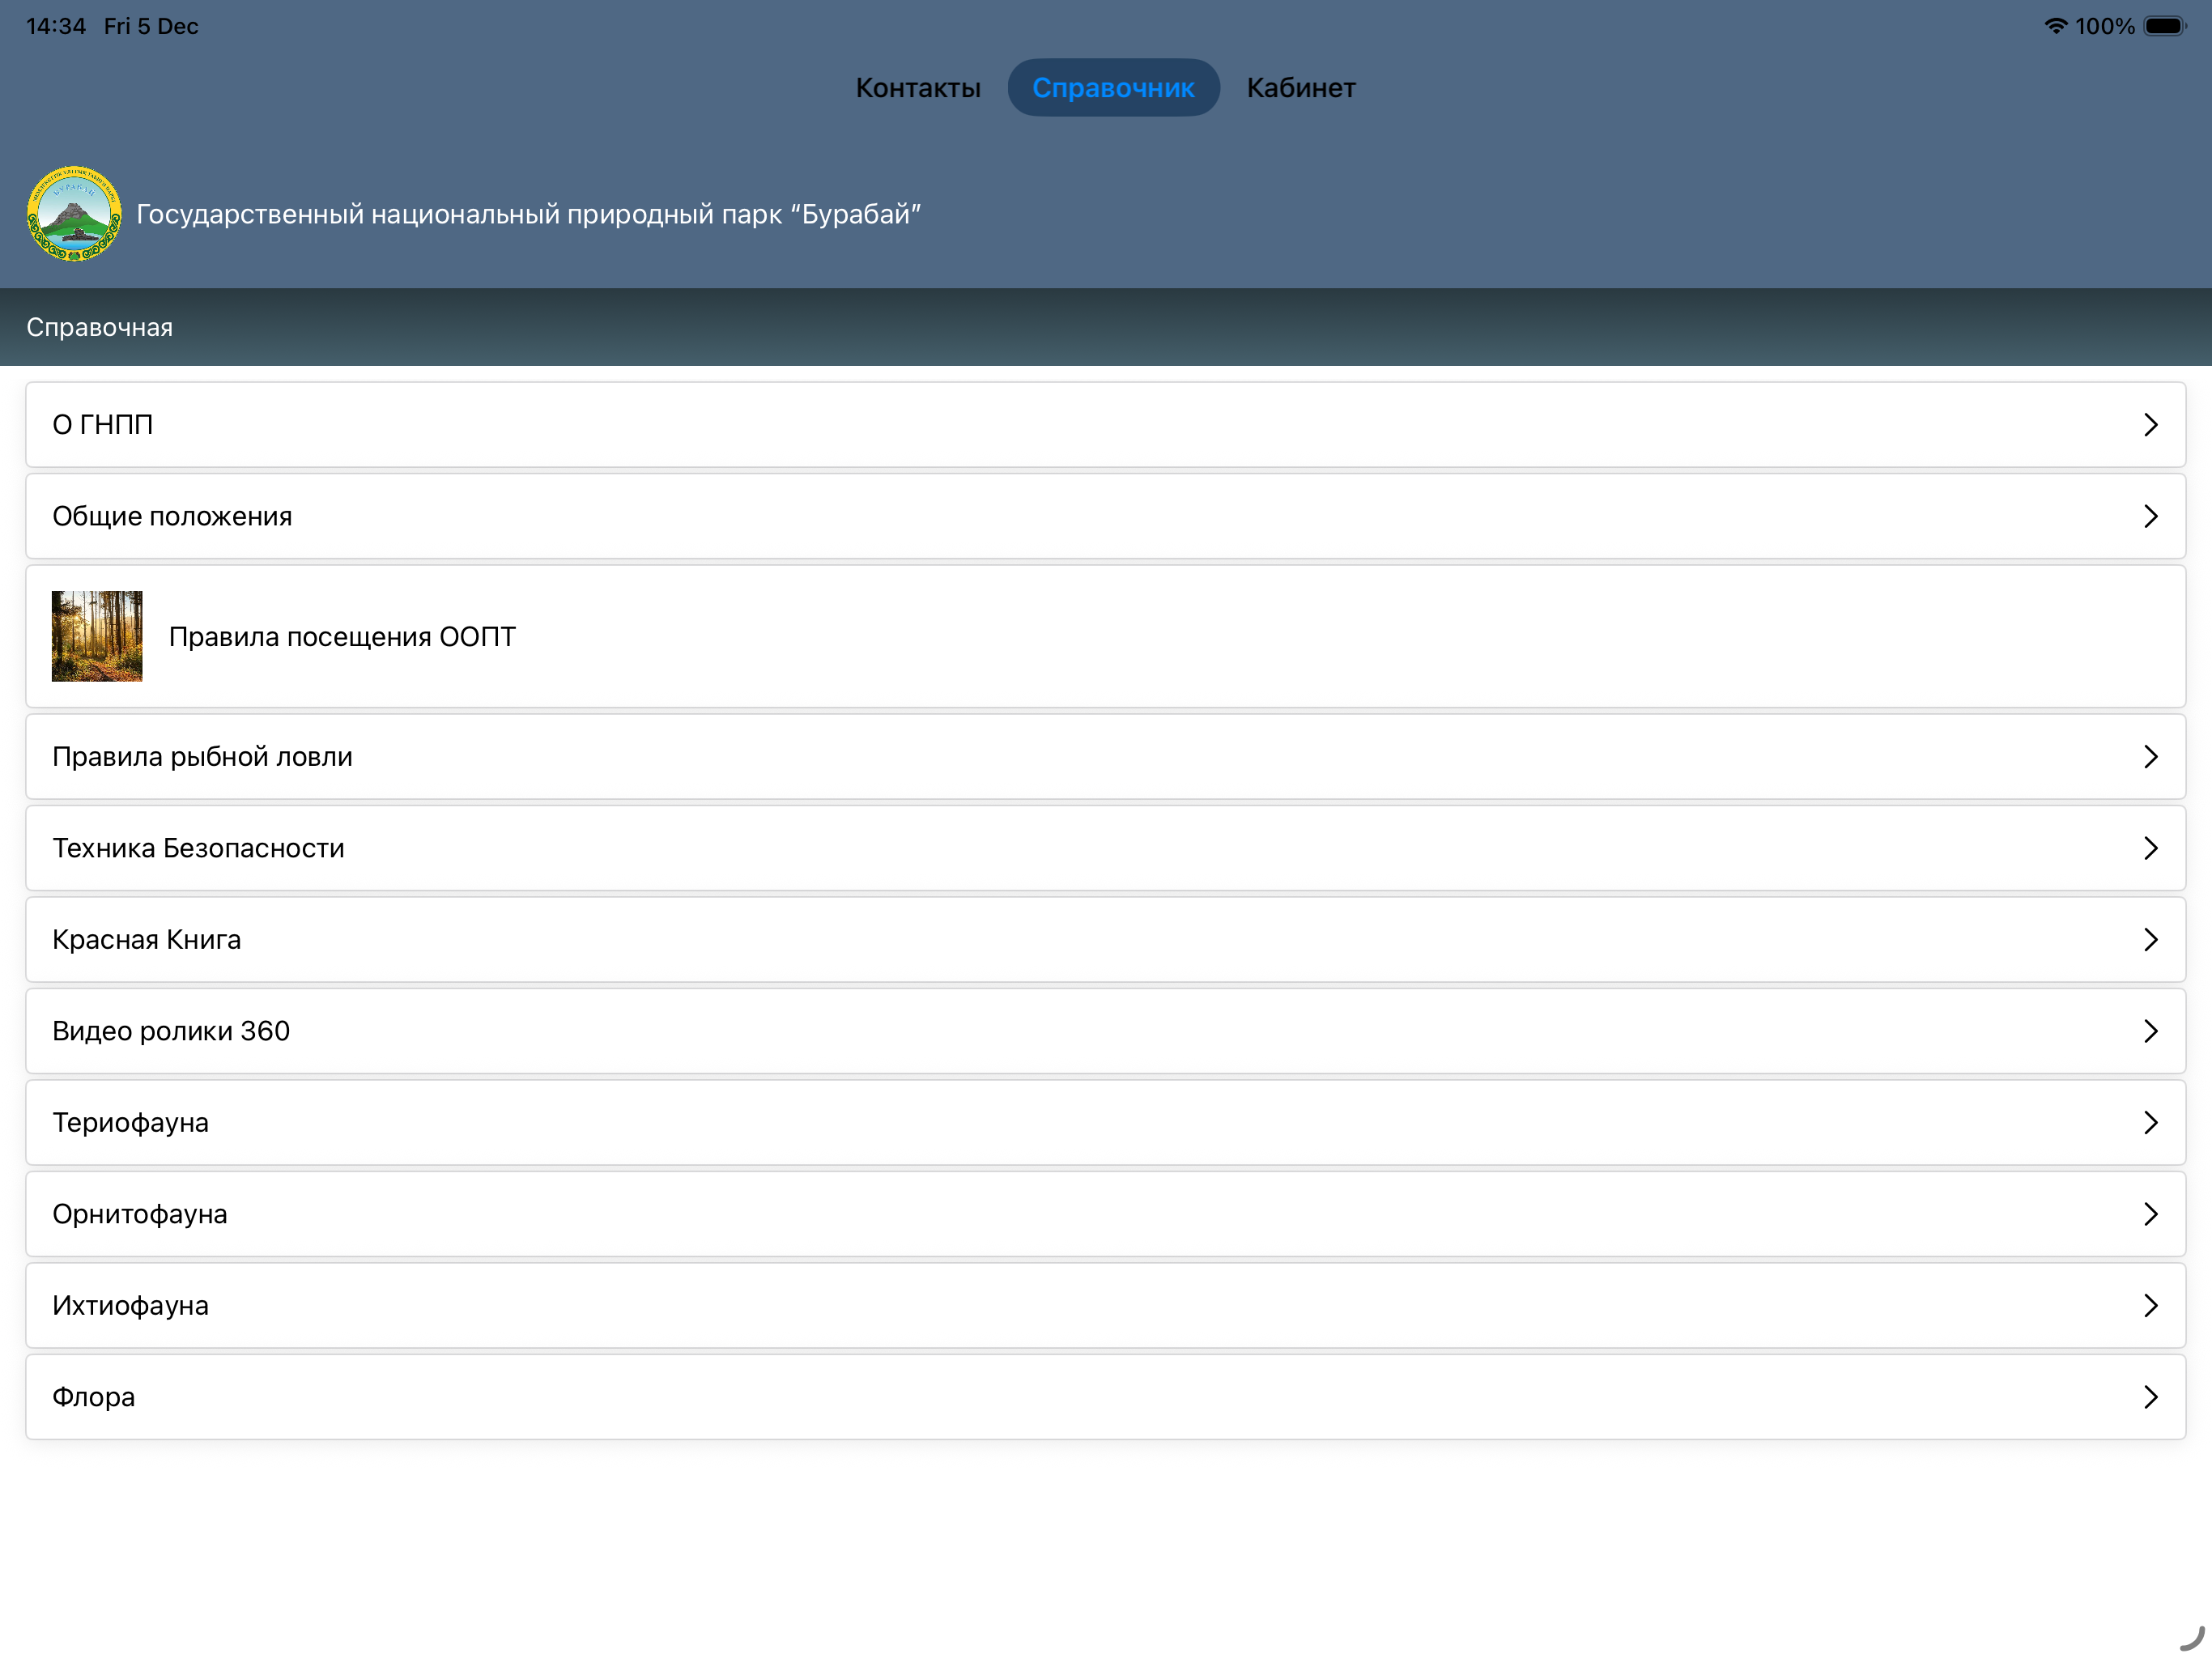Open Видео ролики 360

click(1106, 1031)
